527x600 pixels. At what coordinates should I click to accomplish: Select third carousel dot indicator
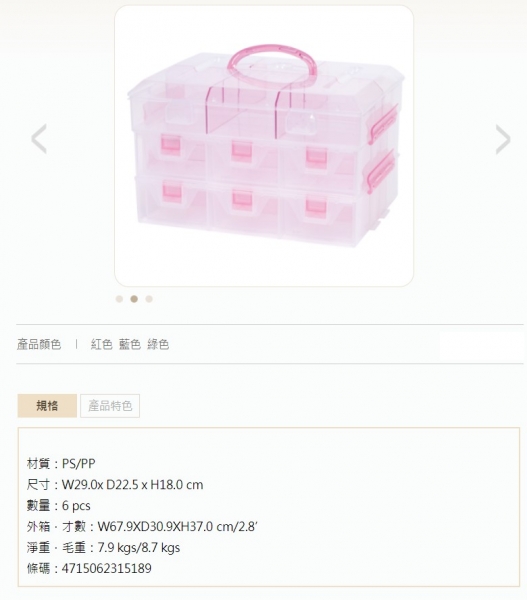(x=149, y=299)
